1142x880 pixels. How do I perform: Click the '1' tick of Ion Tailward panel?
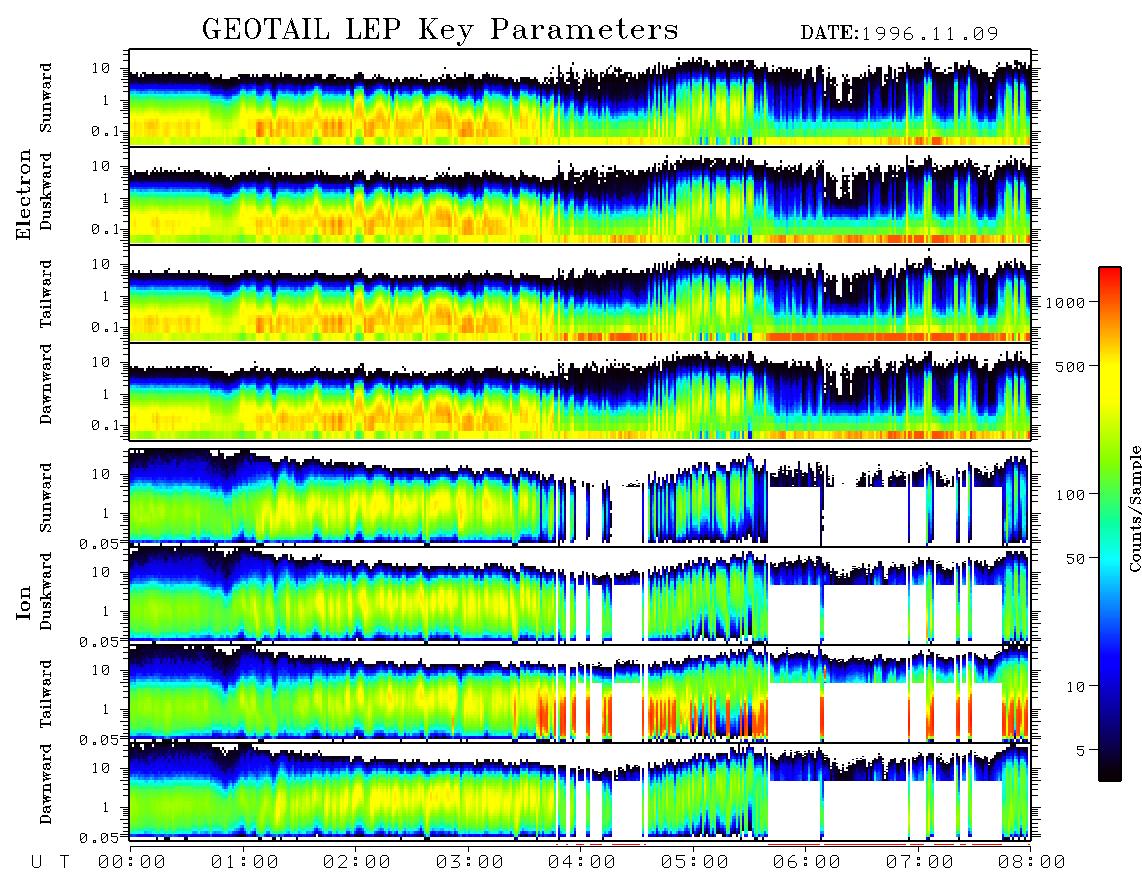coord(106,709)
